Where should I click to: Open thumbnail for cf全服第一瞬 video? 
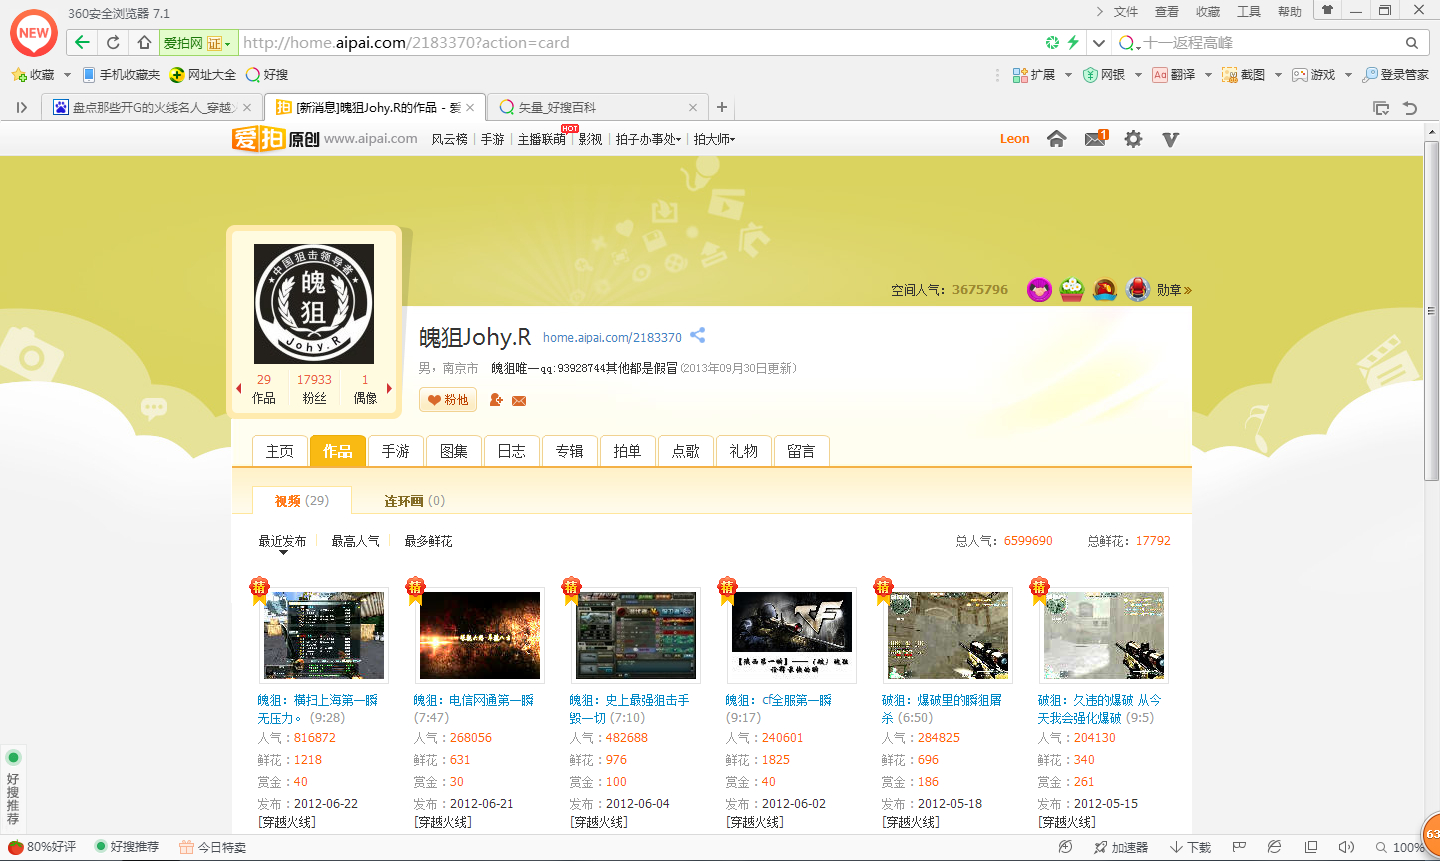coord(792,635)
